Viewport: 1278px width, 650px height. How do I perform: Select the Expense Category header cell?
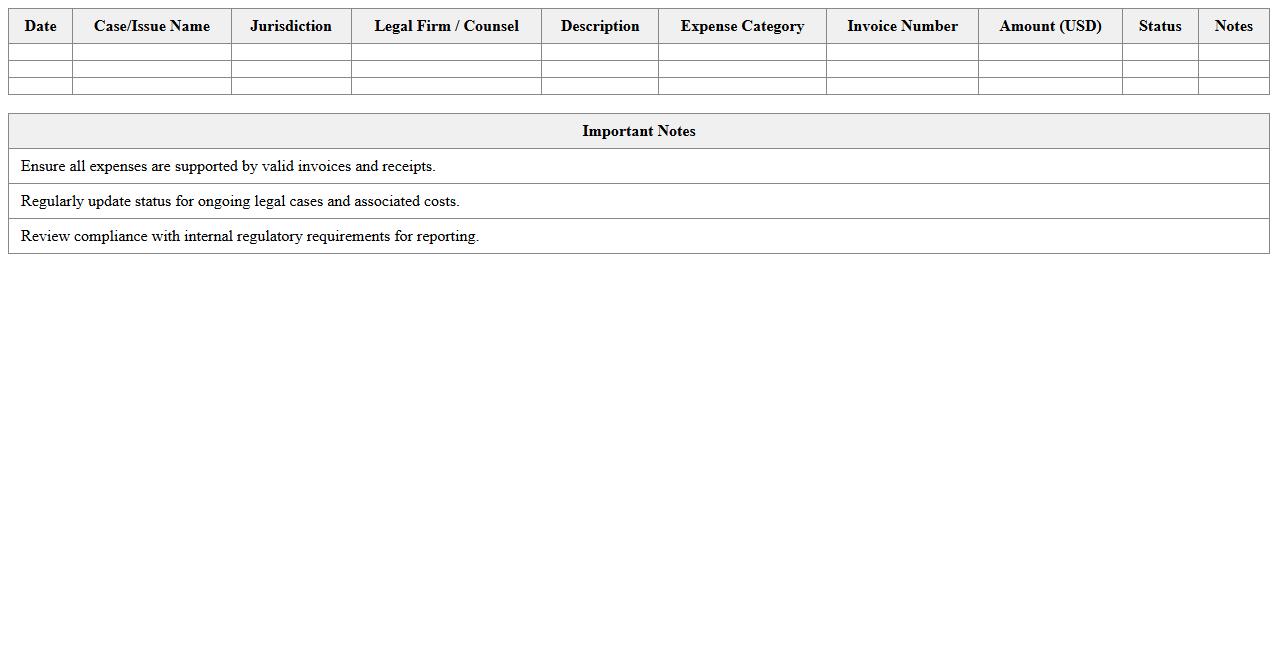point(741,26)
